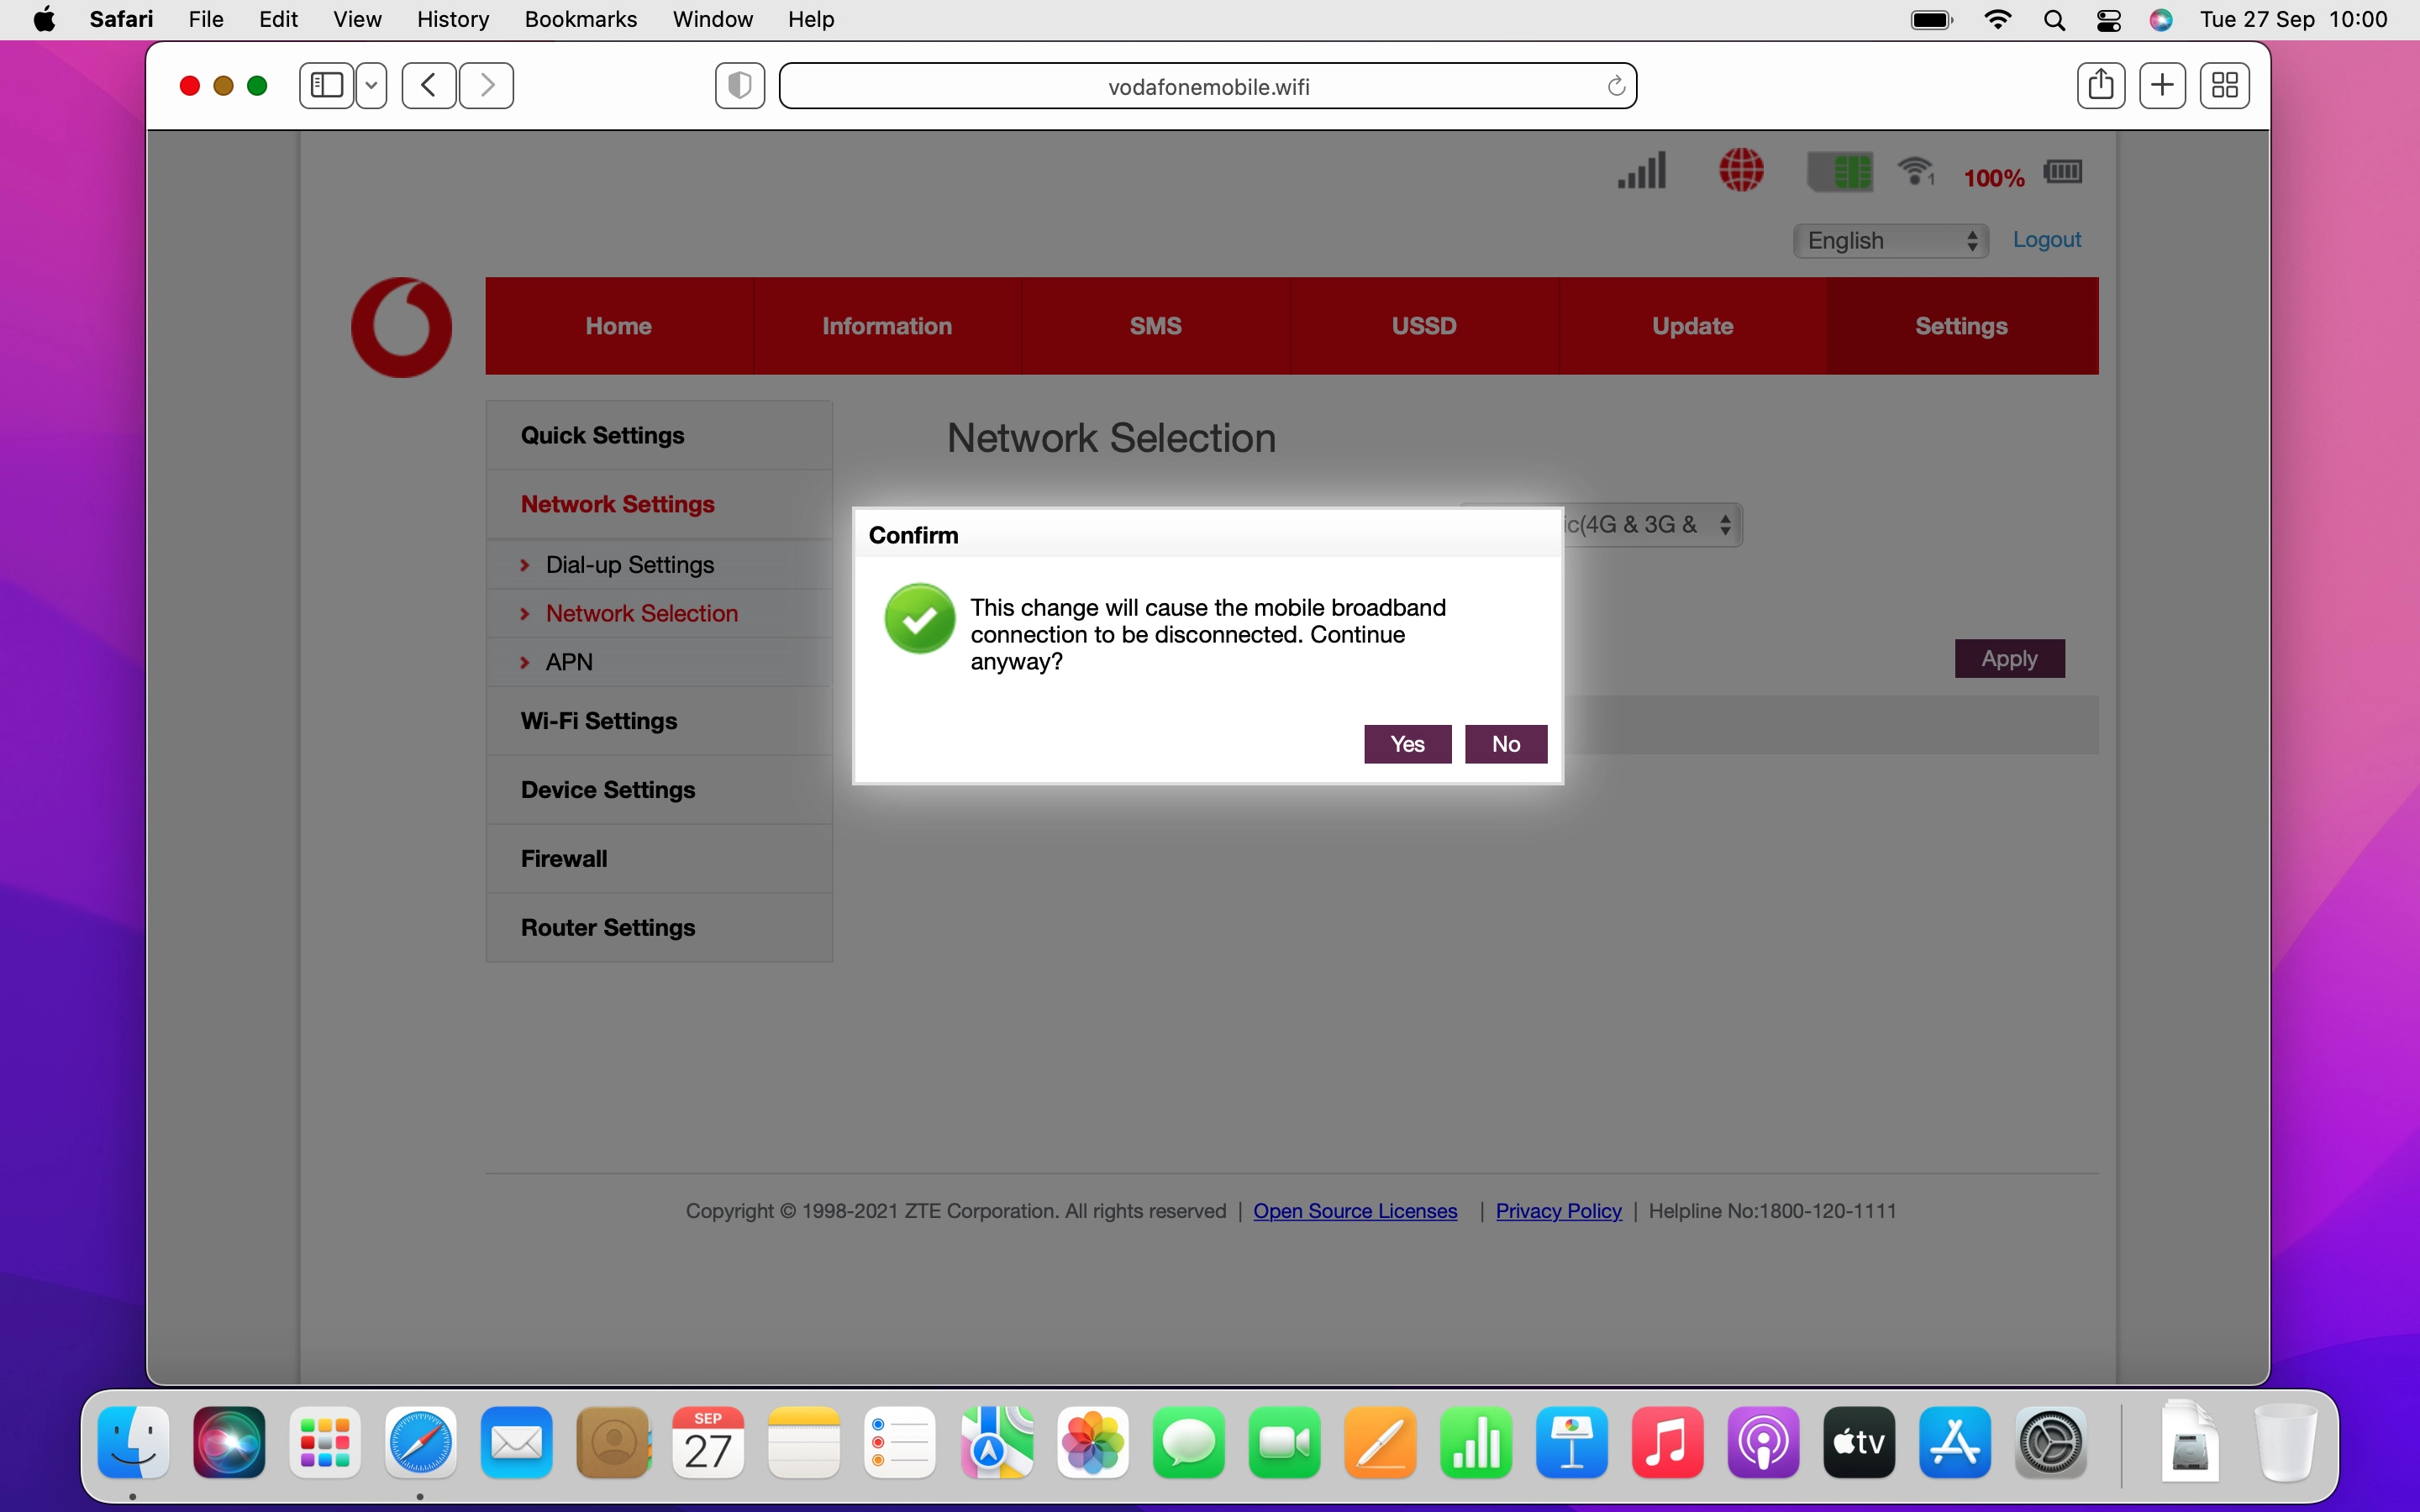
Task: Confirm with the Yes button
Action: (x=1407, y=744)
